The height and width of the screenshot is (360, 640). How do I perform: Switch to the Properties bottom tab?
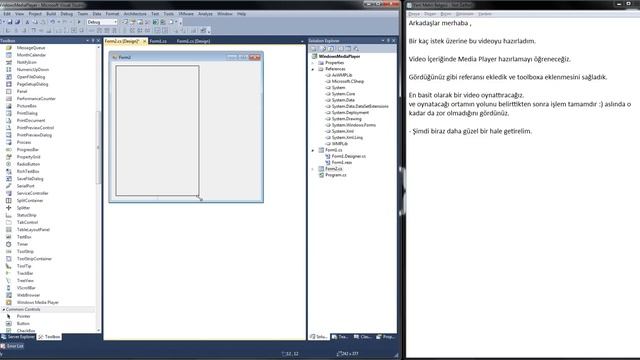click(x=385, y=337)
